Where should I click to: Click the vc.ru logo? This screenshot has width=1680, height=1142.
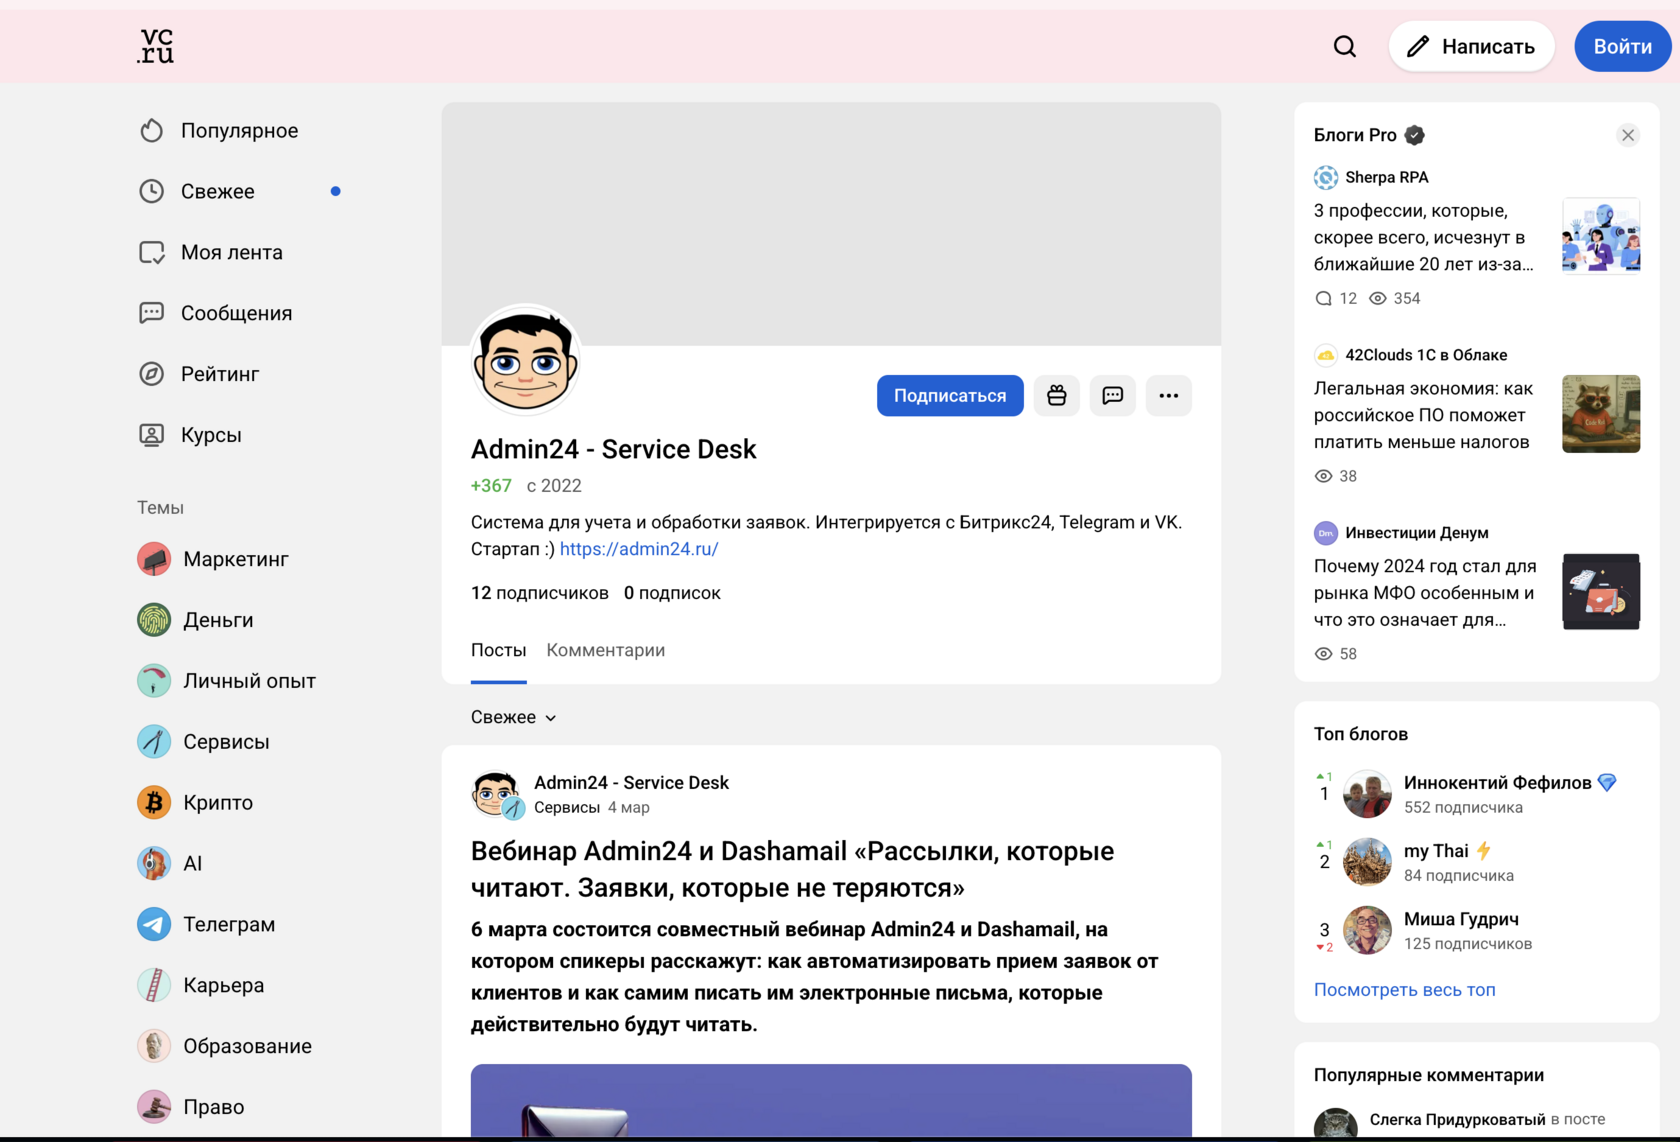(x=155, y=46)
